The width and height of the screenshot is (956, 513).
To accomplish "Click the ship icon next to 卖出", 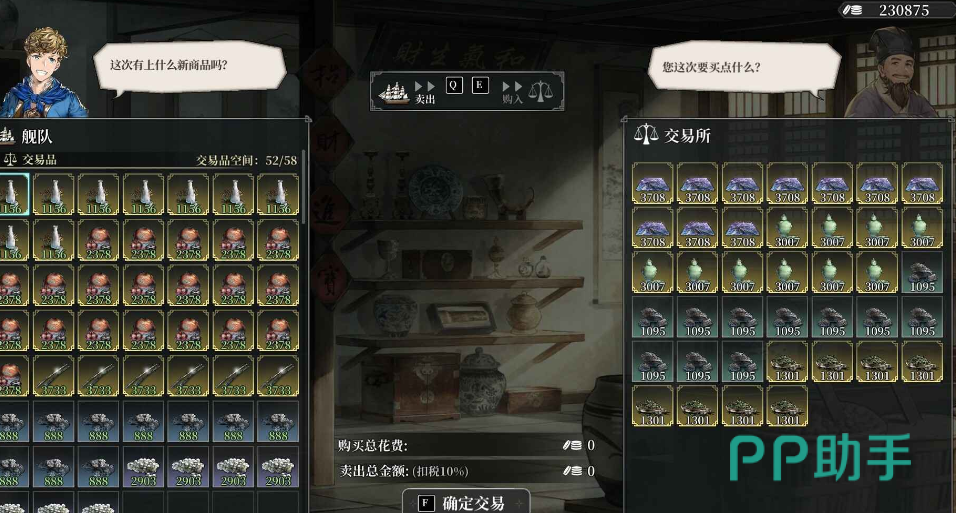I will [394, 92].
